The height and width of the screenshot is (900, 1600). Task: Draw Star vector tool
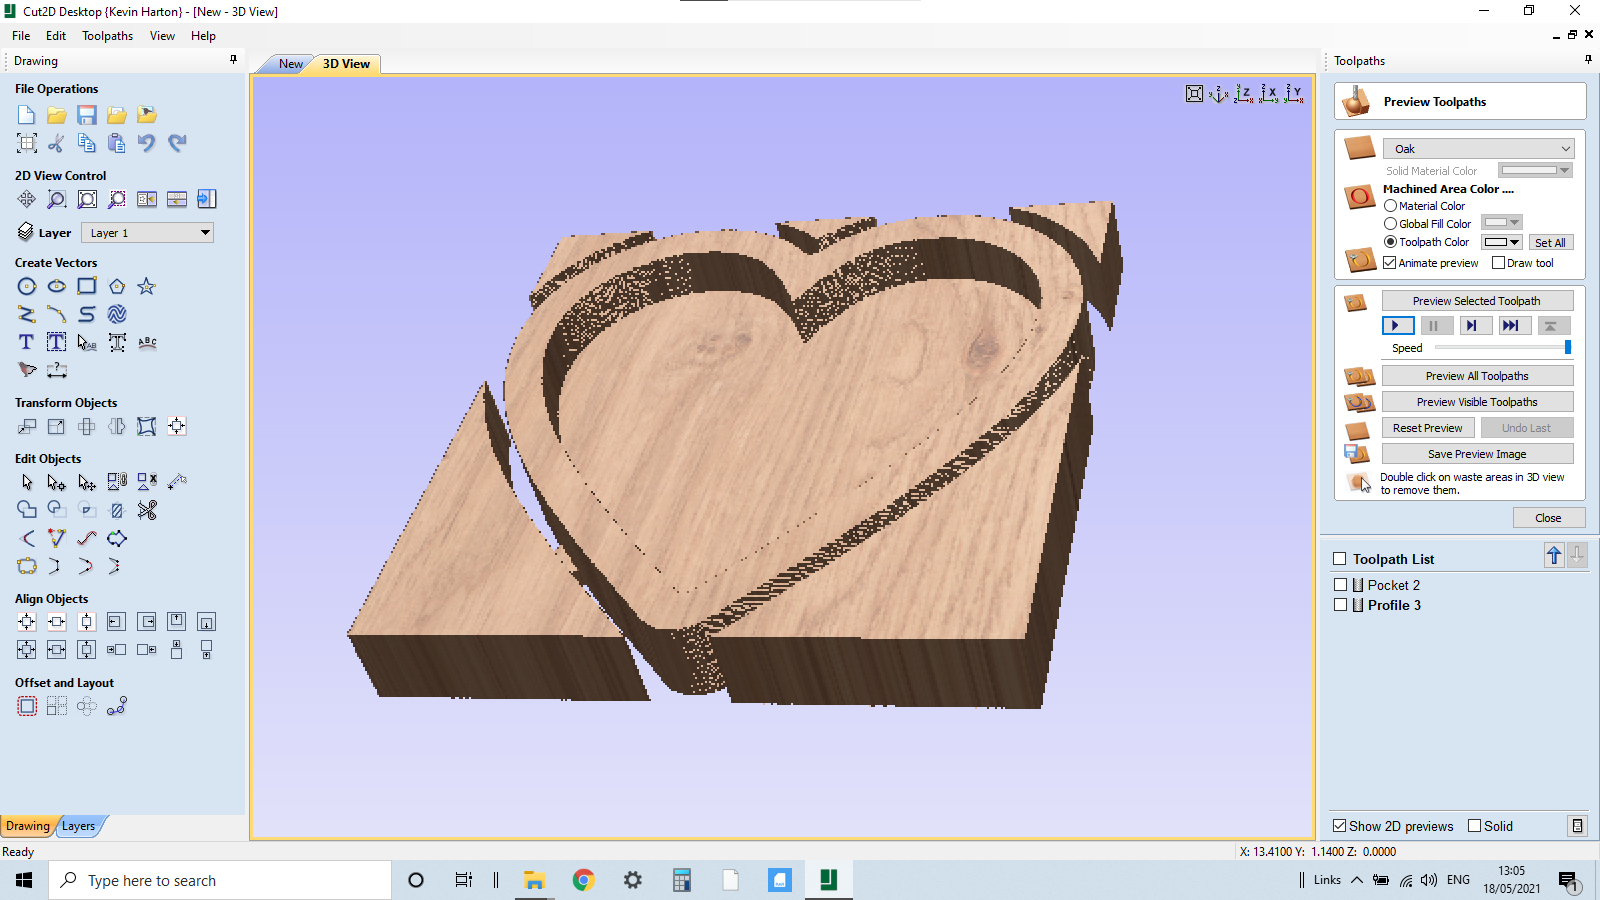coord(147,286)
